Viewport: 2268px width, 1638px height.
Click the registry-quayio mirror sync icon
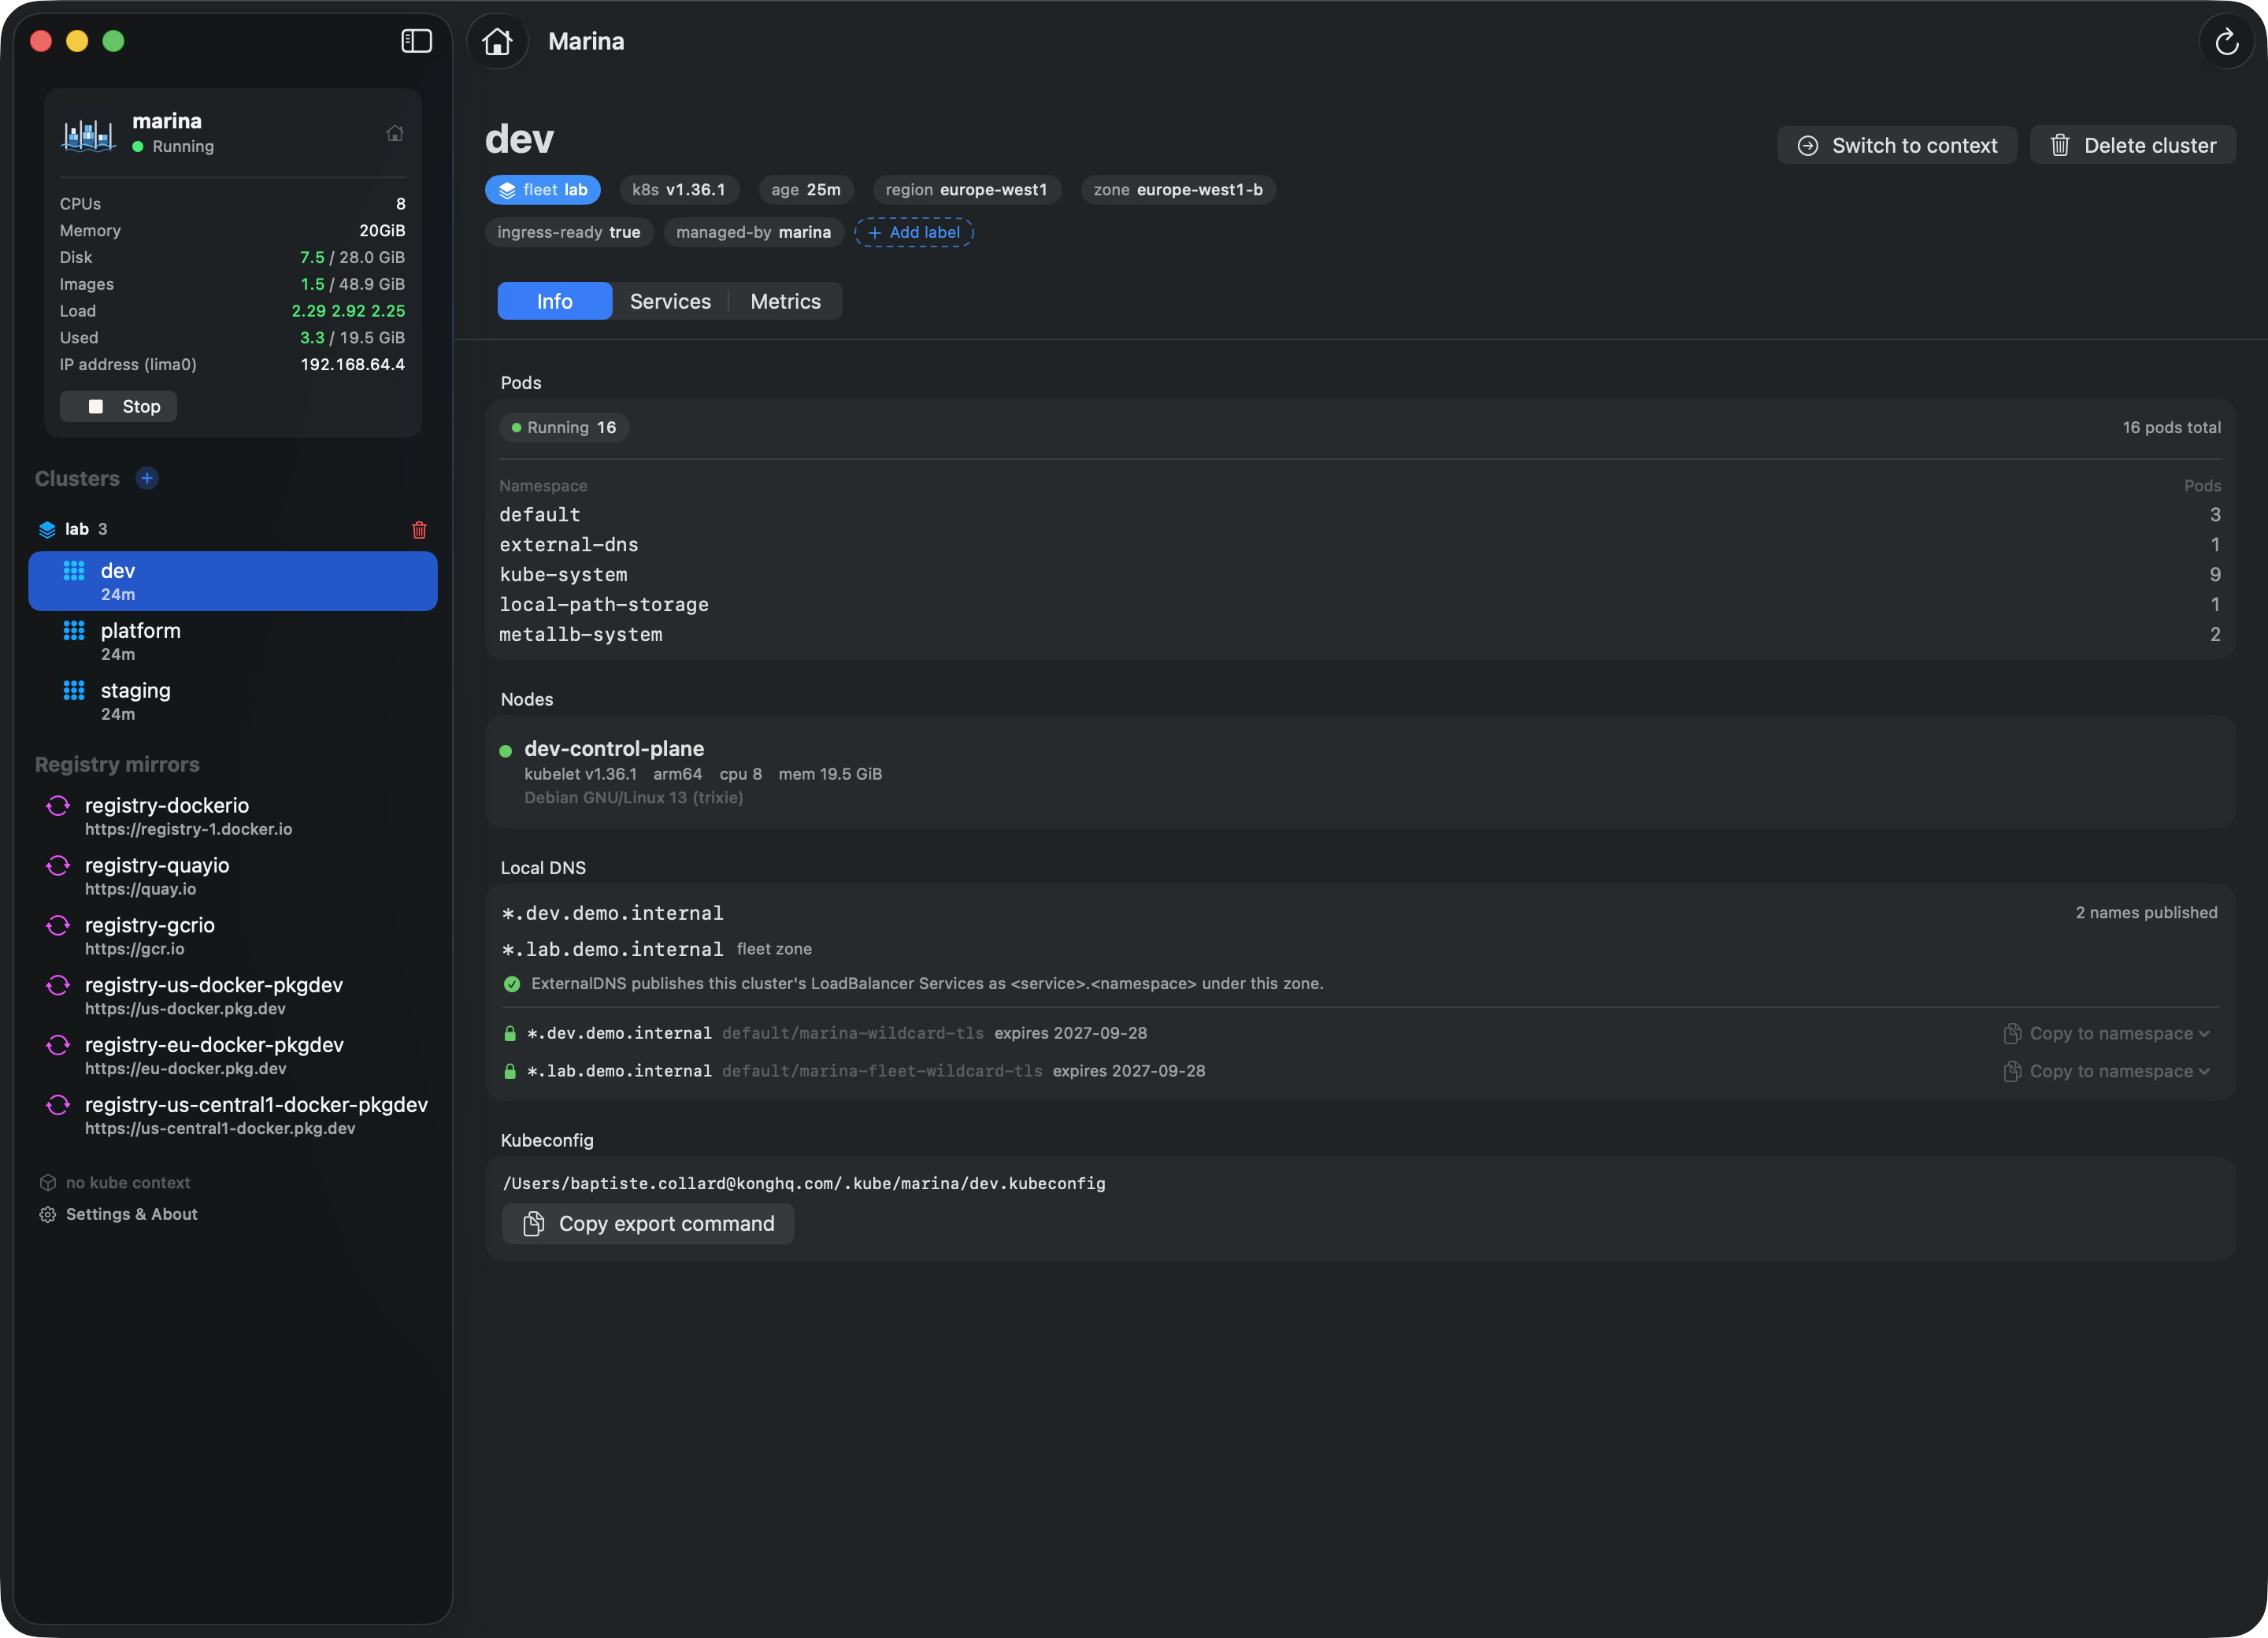click(x=58, y=866)
